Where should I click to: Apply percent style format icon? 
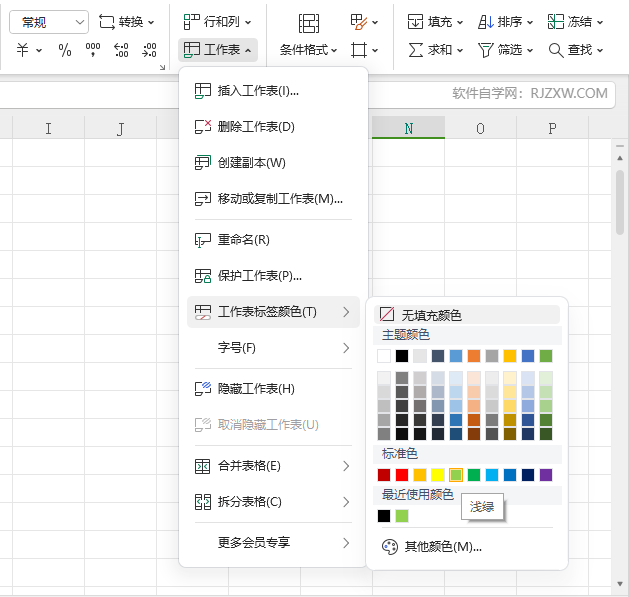[65, 50]
